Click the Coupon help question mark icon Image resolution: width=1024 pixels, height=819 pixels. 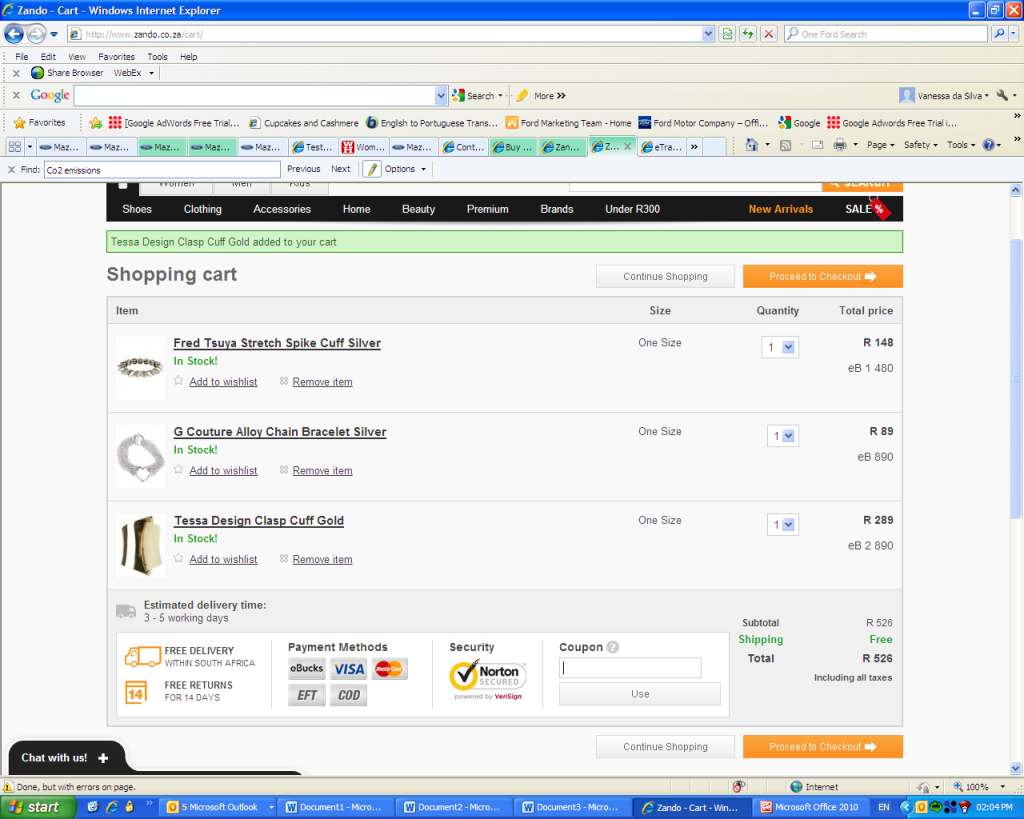613,647
